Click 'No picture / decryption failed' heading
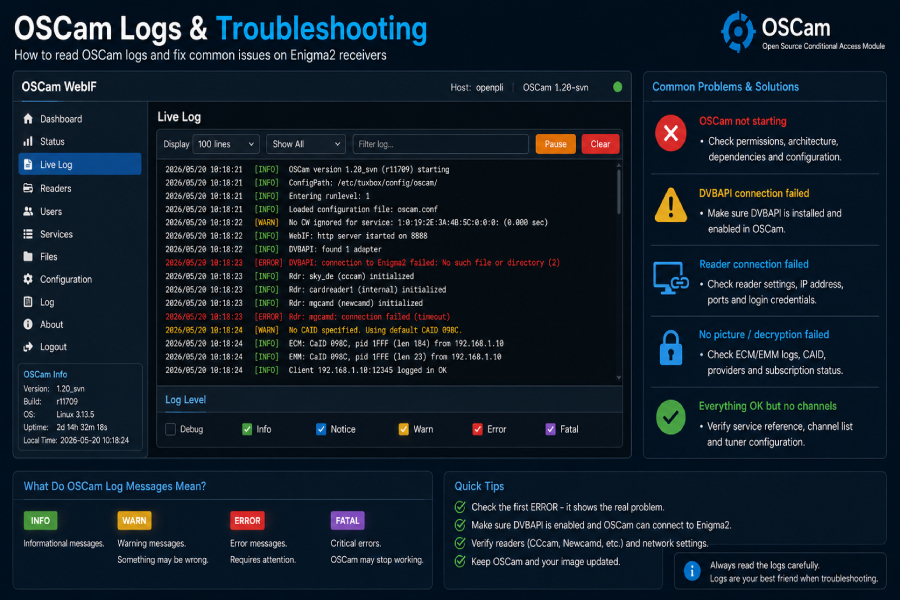 tap(764, 334)
